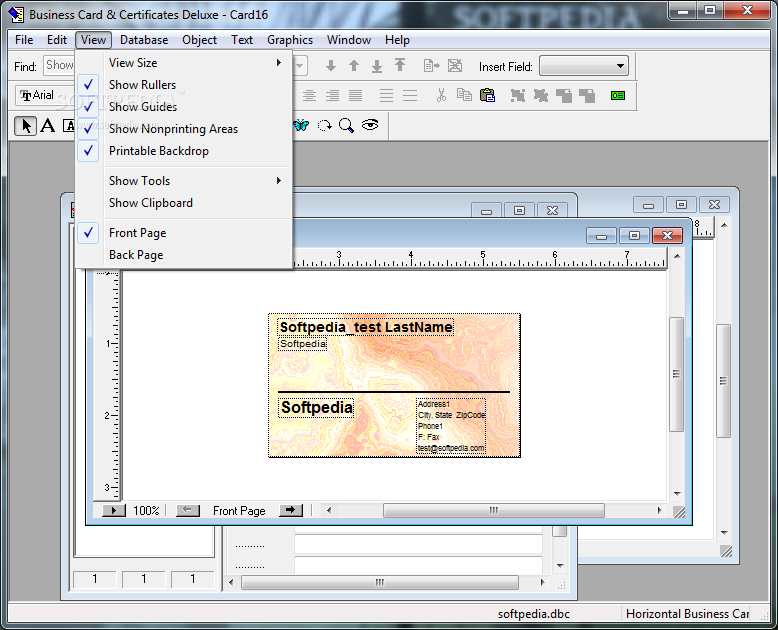Open the Database menu

pyautogui.click(x=144, y=40)
